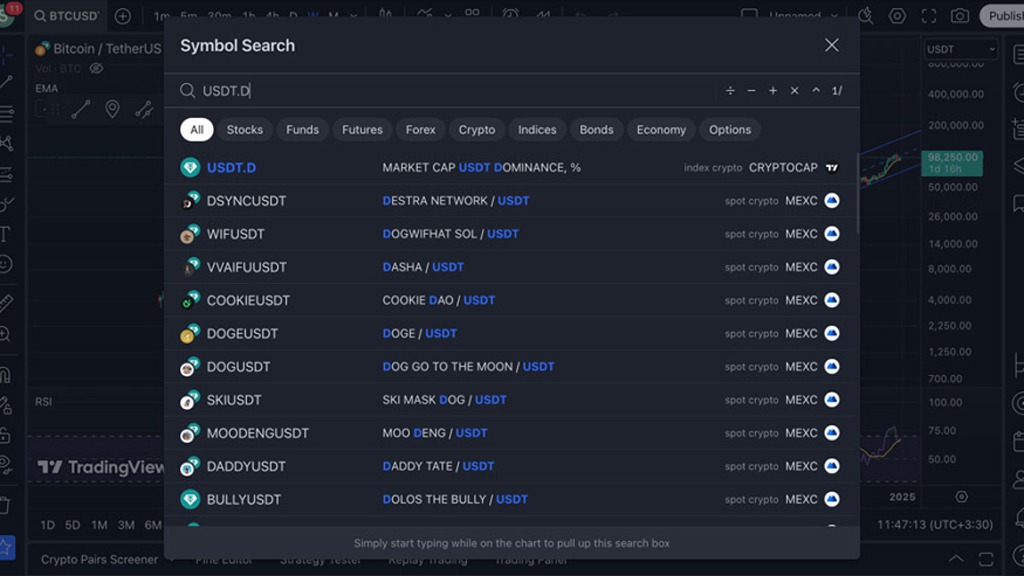Click COOKIE DAO / USDT description text

pyautogui.click(x=438, y=300)
